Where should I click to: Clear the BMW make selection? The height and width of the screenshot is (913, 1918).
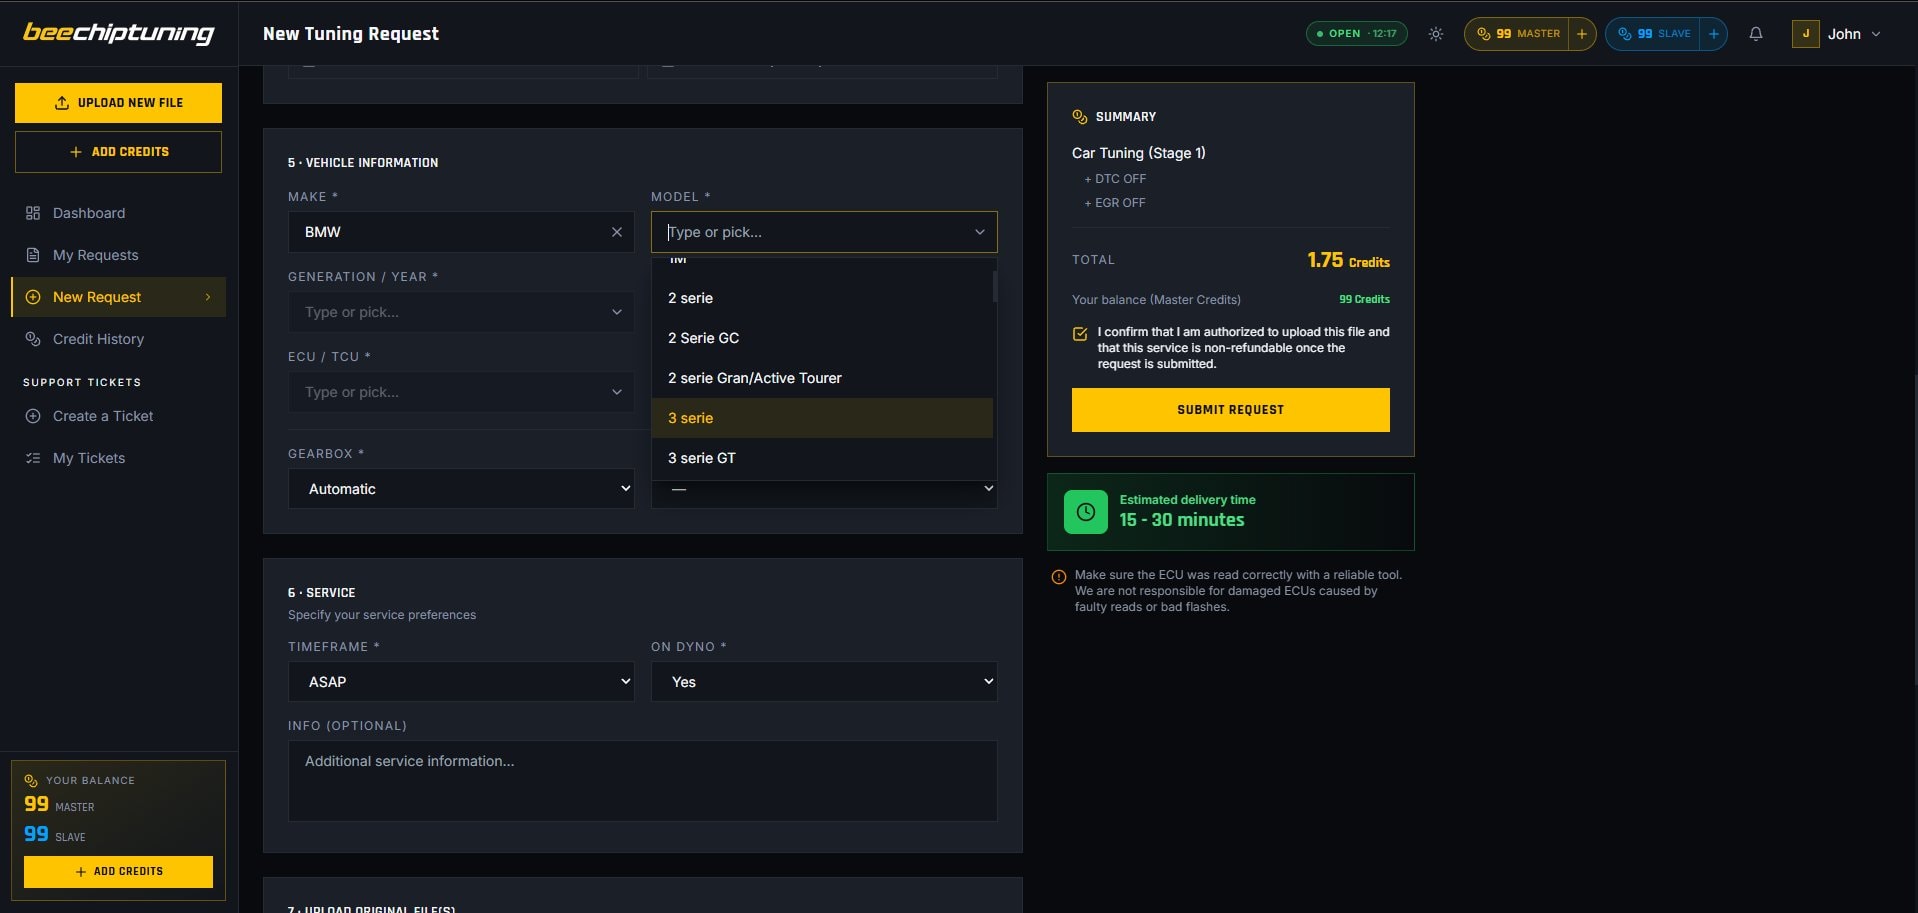(617, 232)
